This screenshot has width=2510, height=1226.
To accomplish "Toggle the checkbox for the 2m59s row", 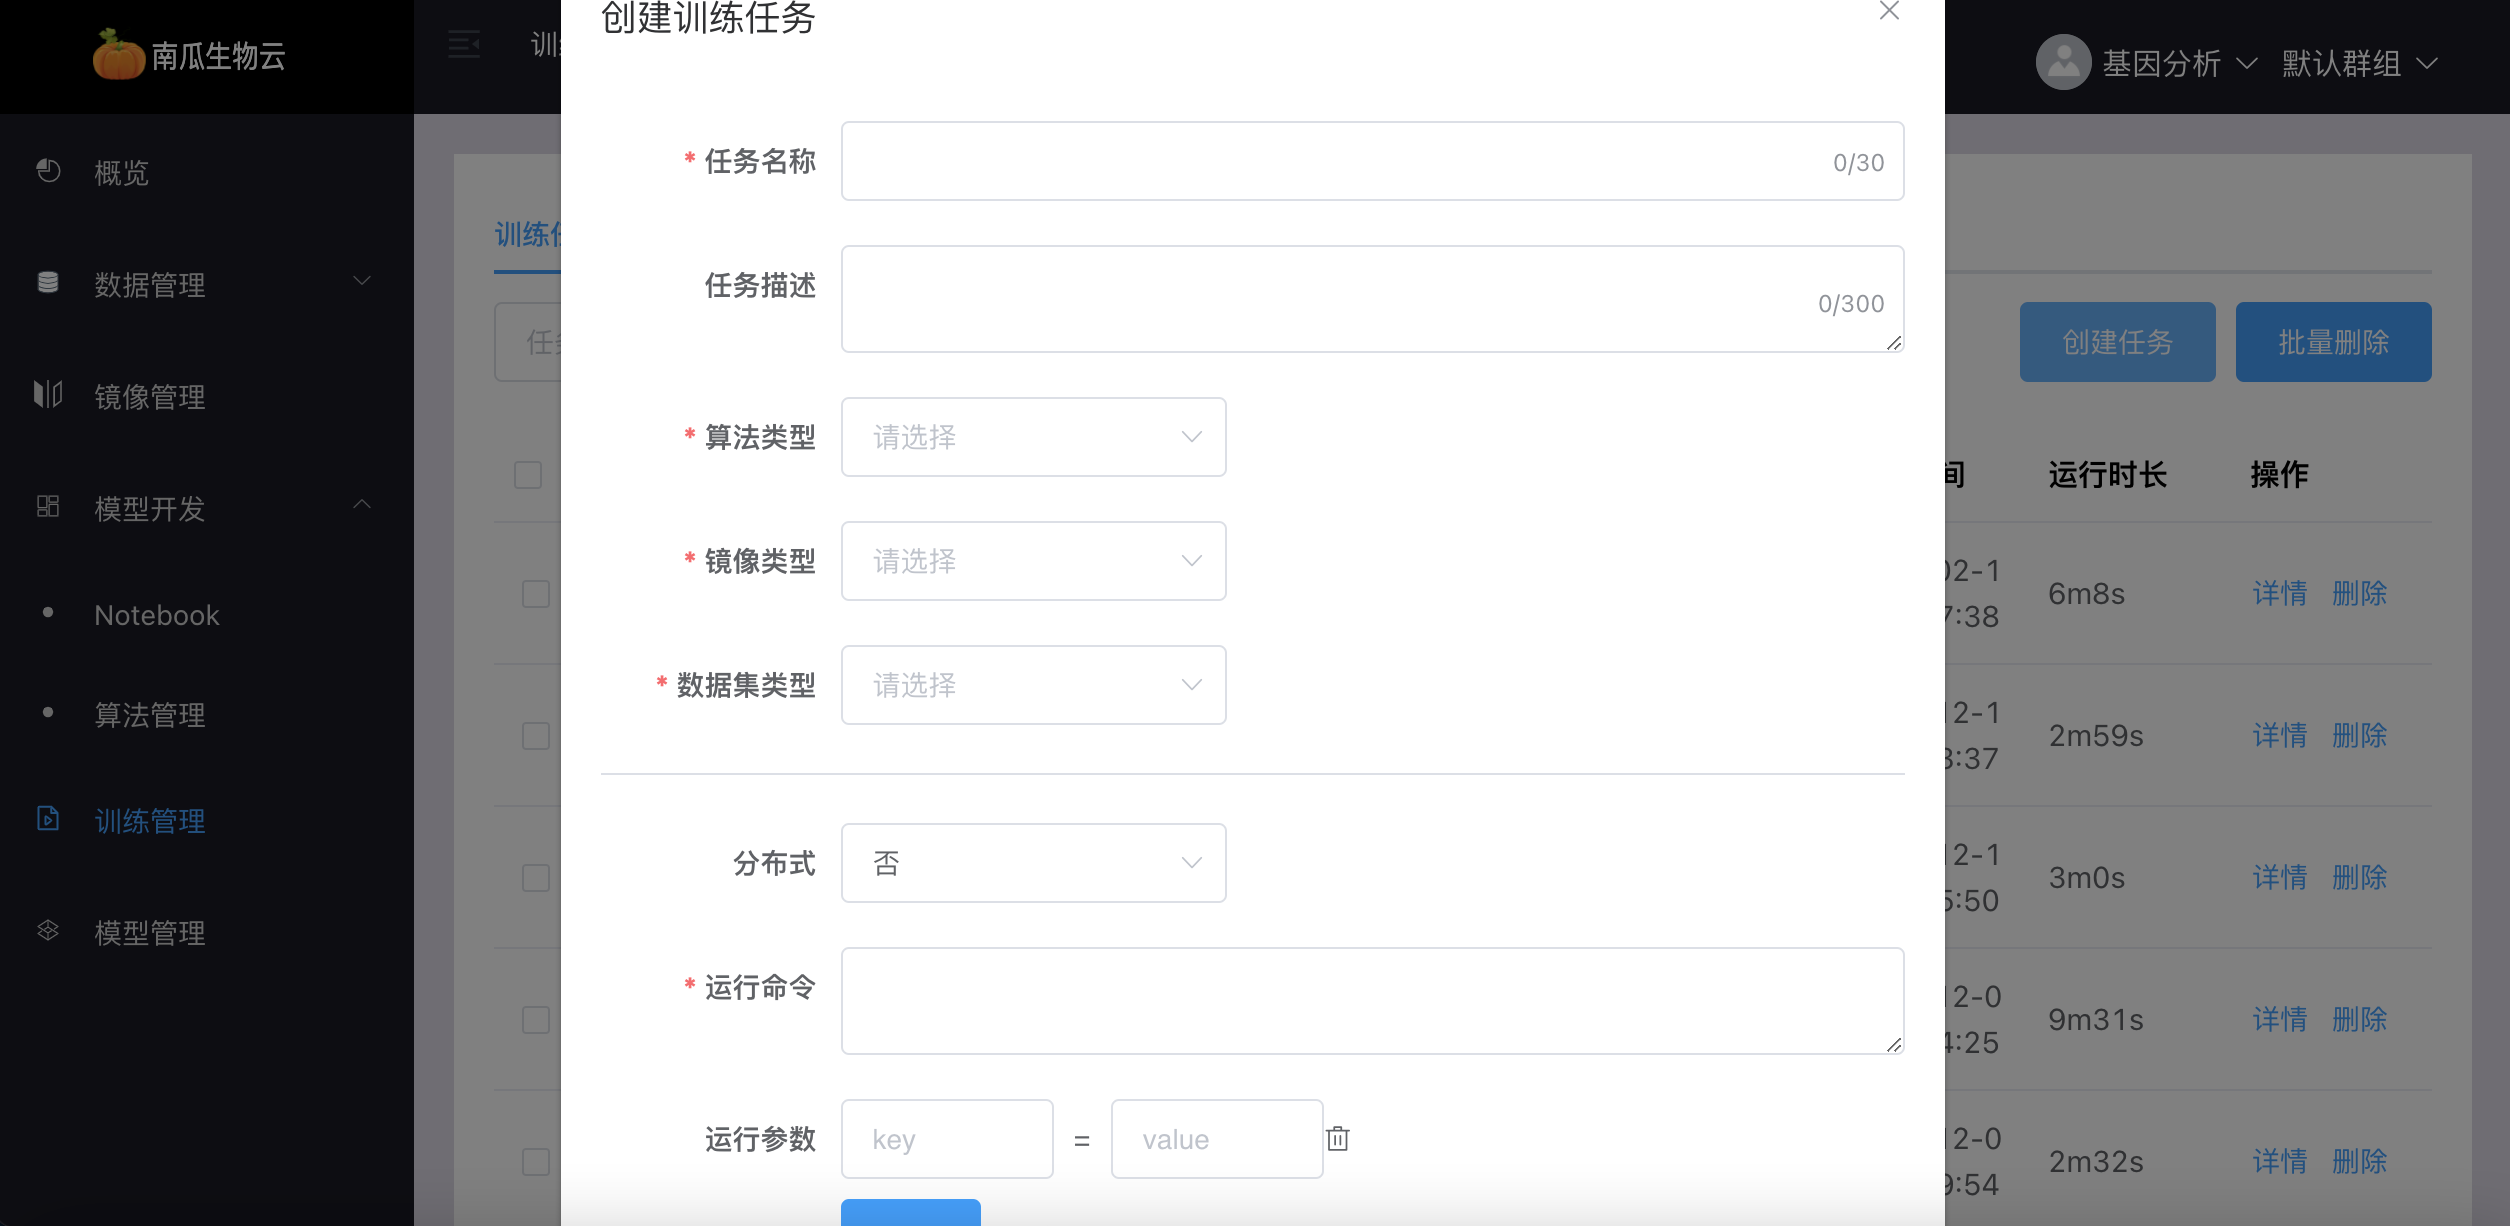I will 536,736.
